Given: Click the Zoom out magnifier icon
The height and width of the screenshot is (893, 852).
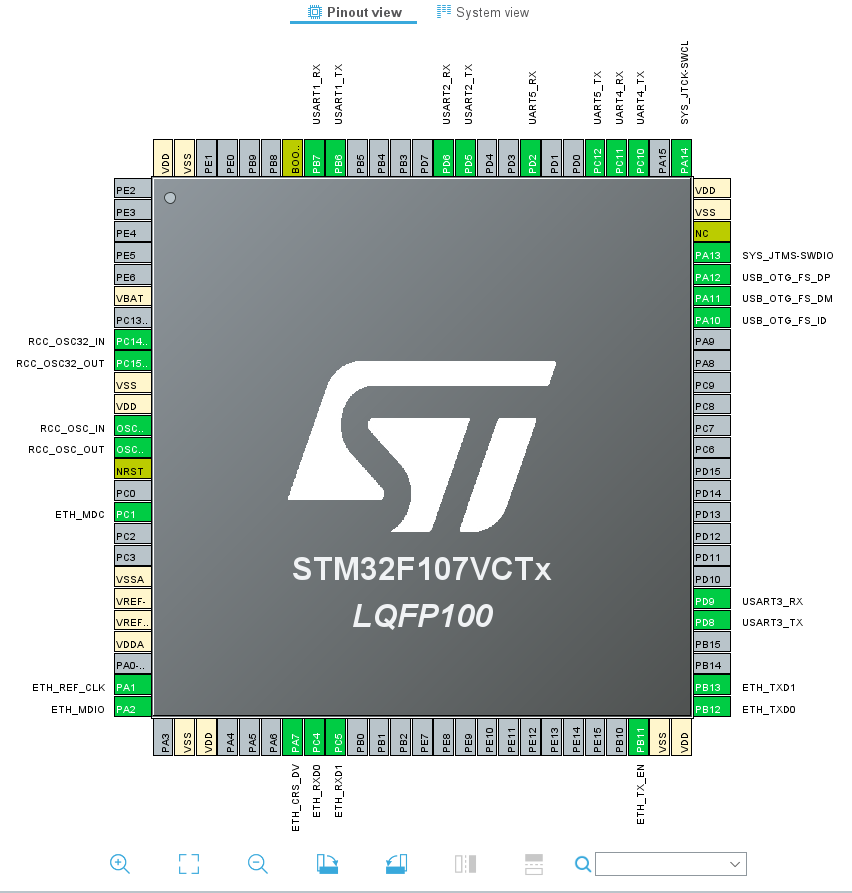Looking at the screenshot, I should pyautogui.click(x=257, y=863).
